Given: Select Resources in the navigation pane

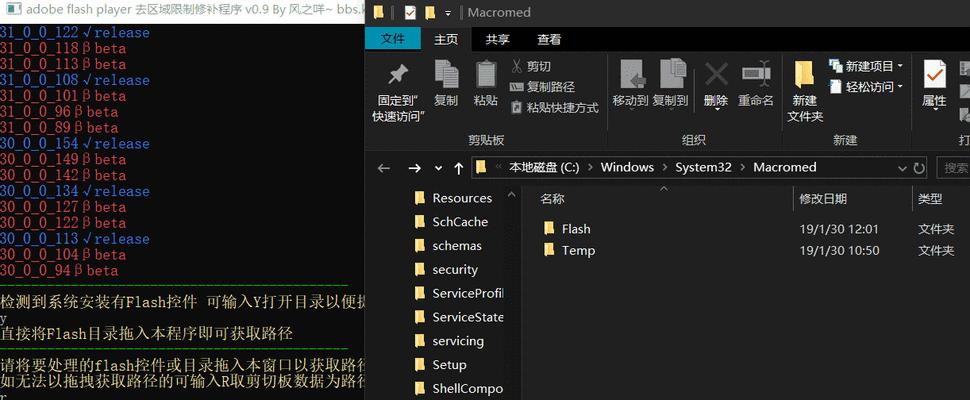Looking at the screenshot, I should (x=453, y=198).
